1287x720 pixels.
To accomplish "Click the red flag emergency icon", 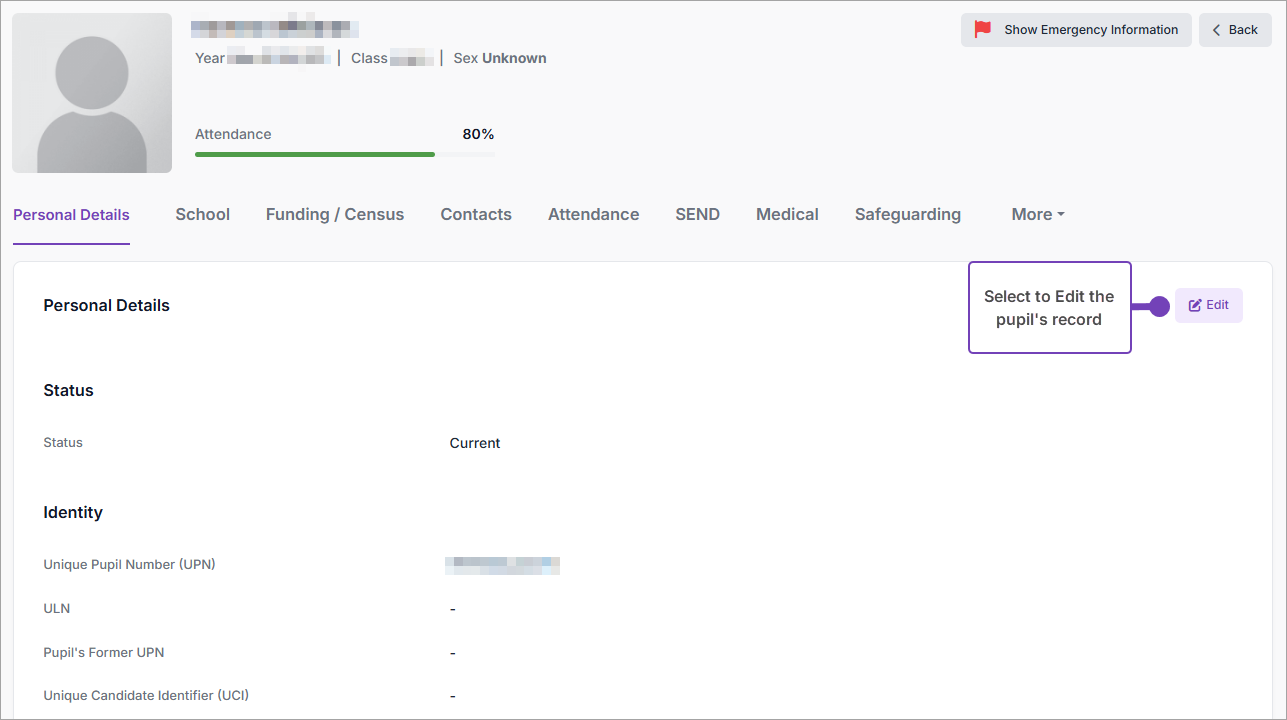I will coord(983,30).
